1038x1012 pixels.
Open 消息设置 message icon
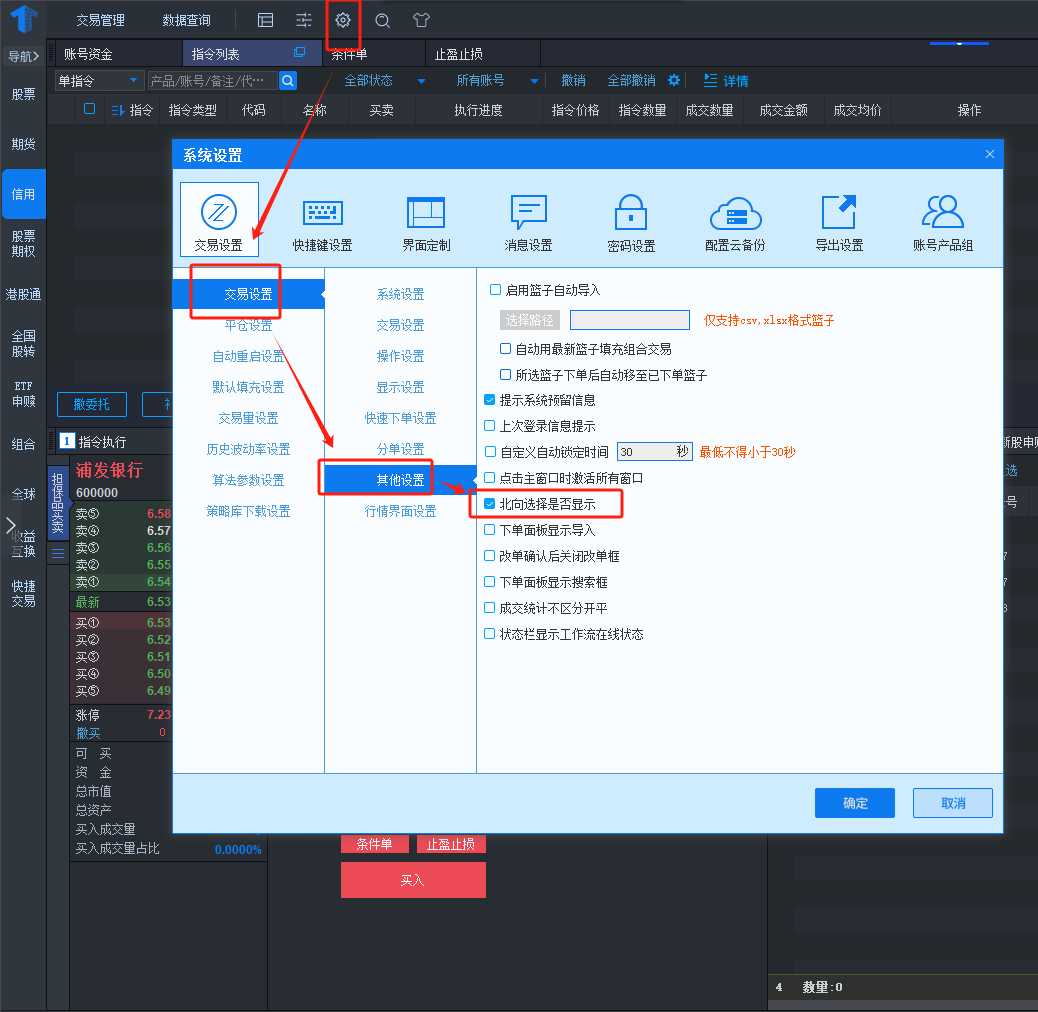tap(528, 224)
